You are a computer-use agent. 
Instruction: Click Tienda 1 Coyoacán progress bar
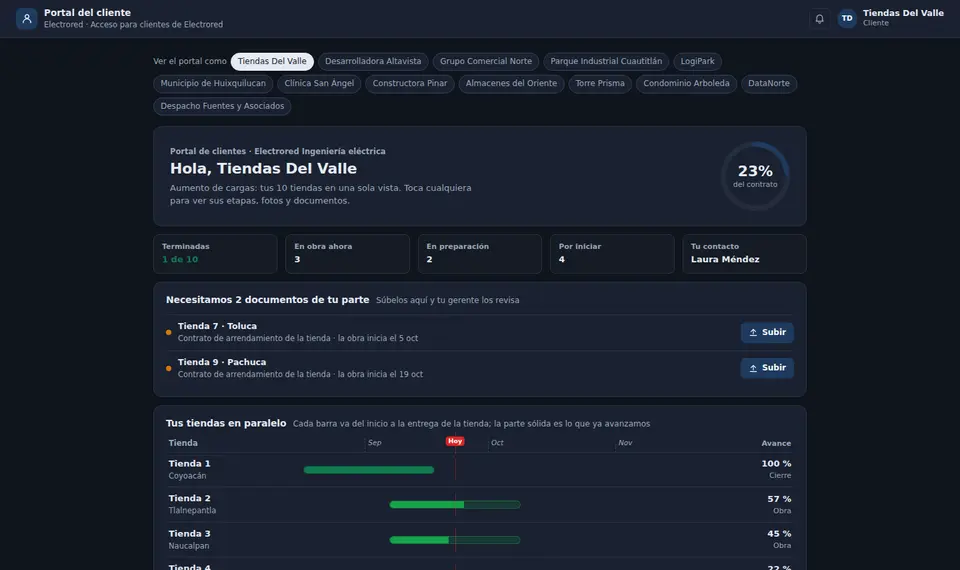369,470
